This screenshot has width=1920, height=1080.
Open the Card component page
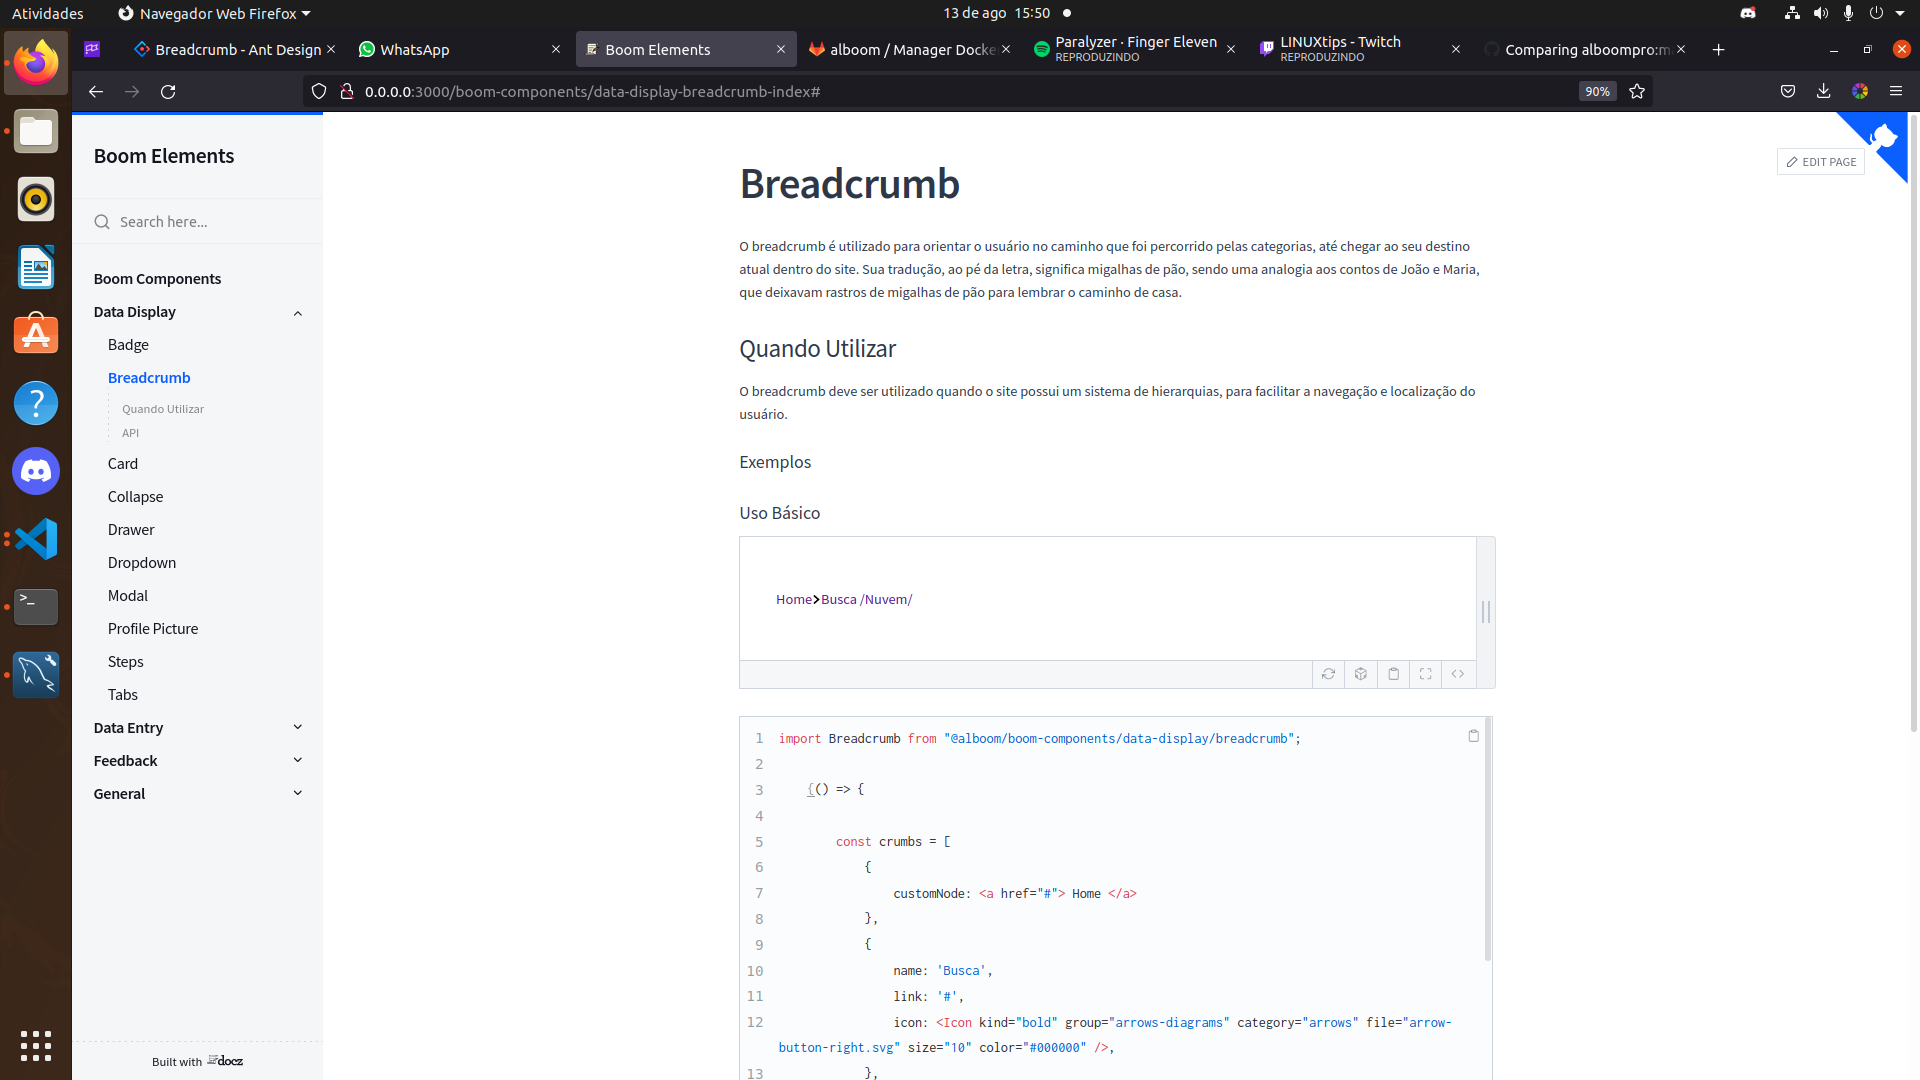pyautogui.click(x=123, y=463)
